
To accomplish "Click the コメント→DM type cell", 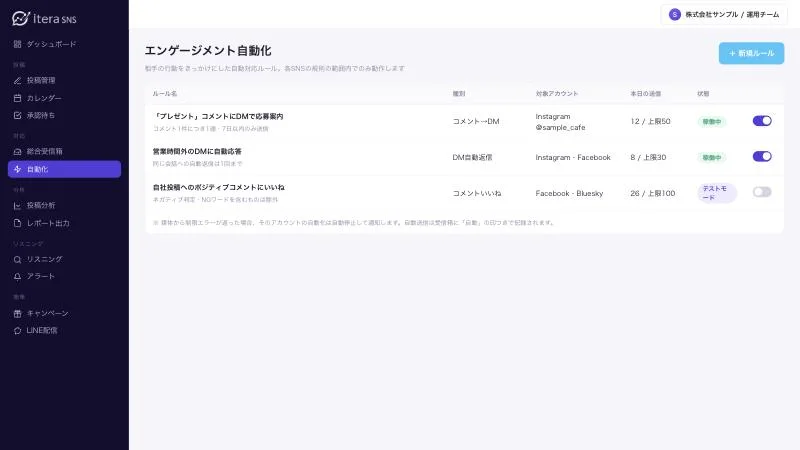I will coord(476,121).
